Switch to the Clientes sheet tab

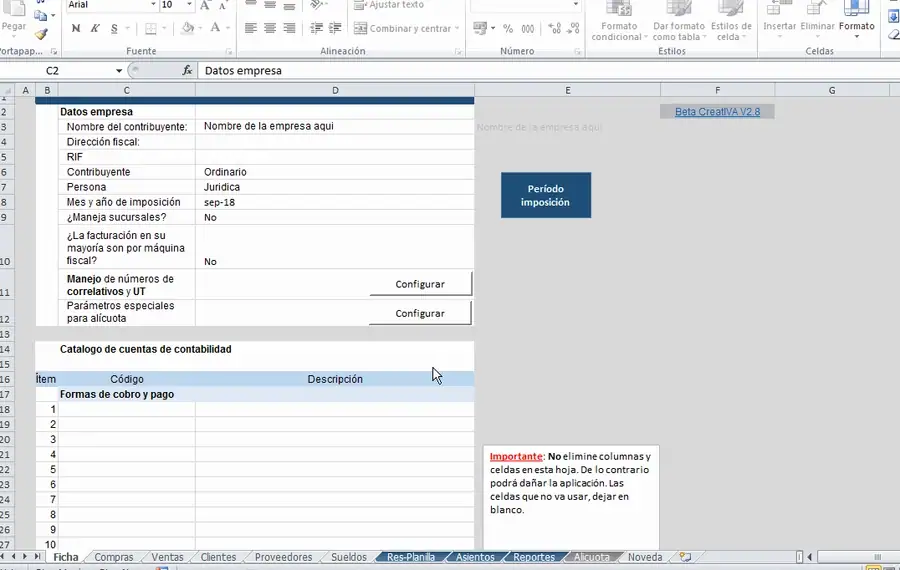tap(218, 557)
